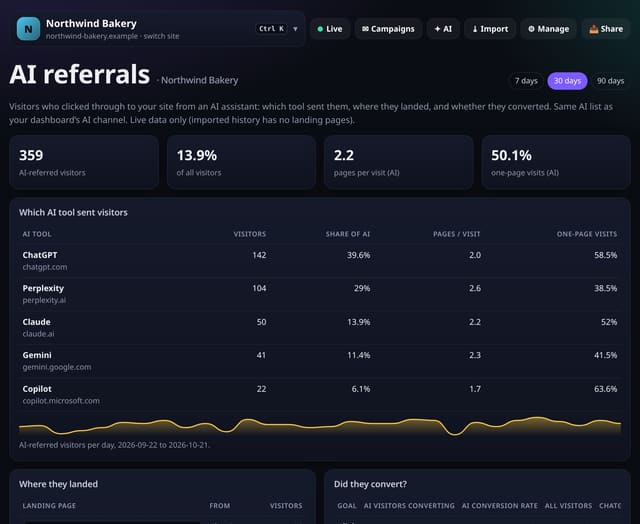Viewport: 640px width, 524px height.
Task: Select the Copilot row name
Action: tap(37, 389)
